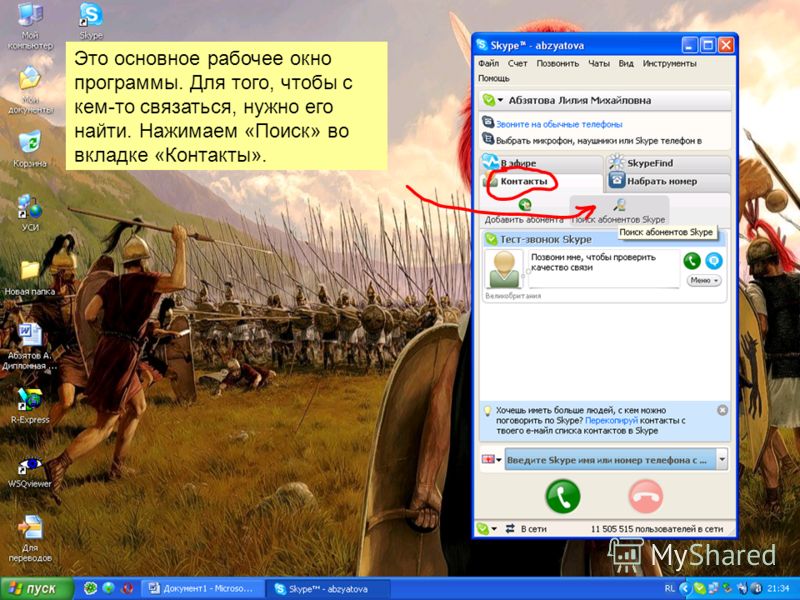The height and width of the screenshot is (600, 800).
Task: Switch to the В эфире tab
Action: (541, 163)
